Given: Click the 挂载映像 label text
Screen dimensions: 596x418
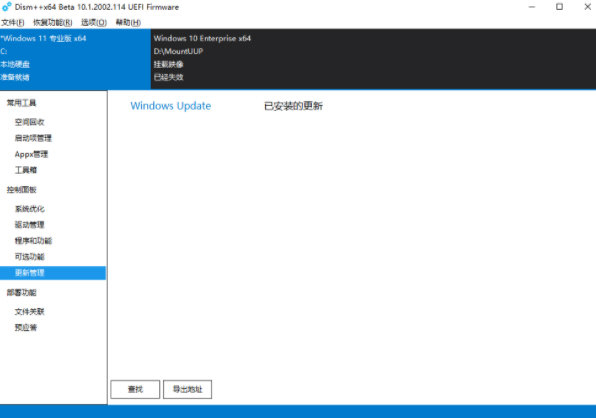Looking at the screenshot, I should [x=168, y=64].
